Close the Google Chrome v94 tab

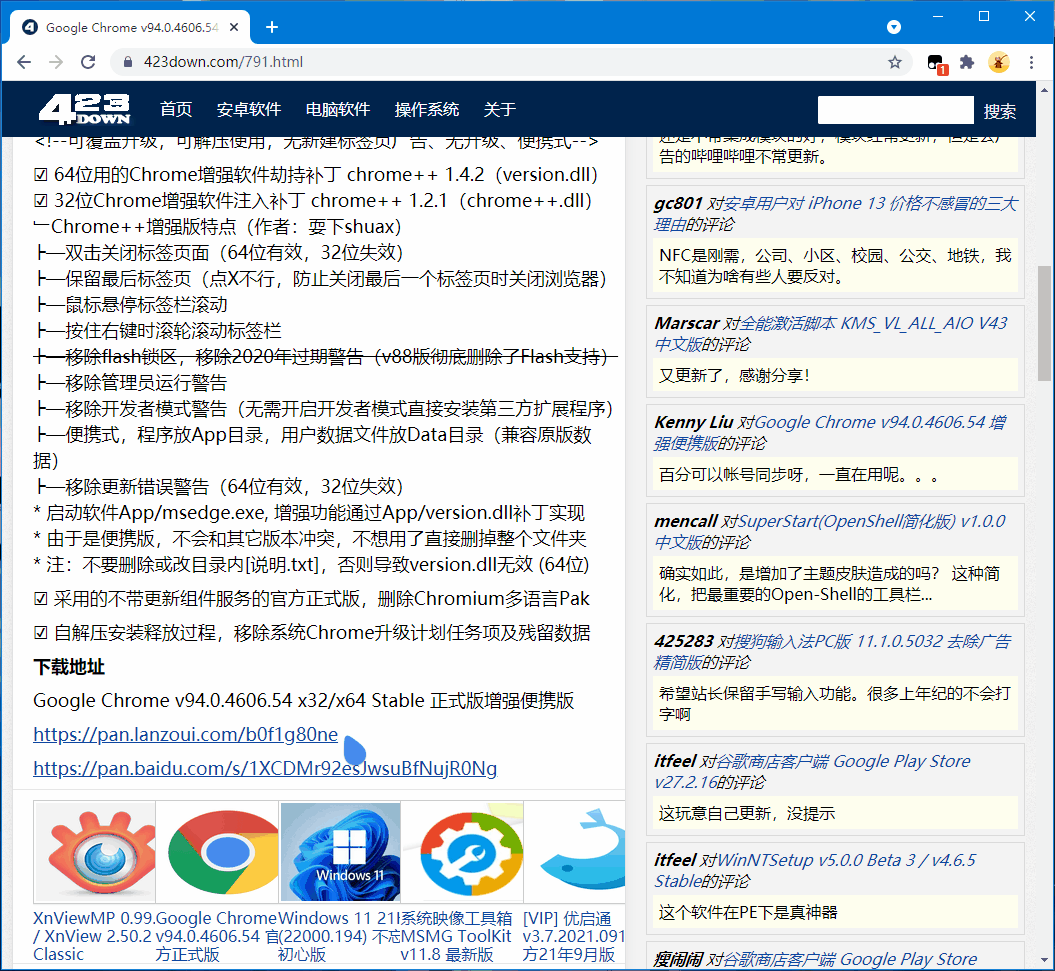click(234, 27)
